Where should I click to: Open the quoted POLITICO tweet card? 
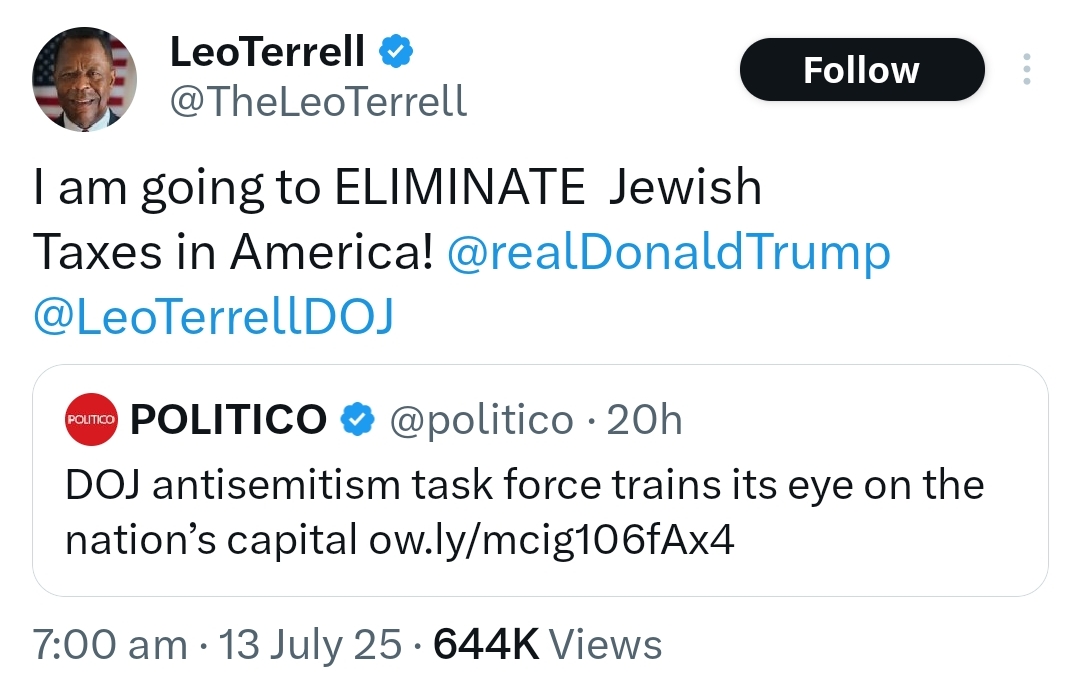click(x=540, y=480)
